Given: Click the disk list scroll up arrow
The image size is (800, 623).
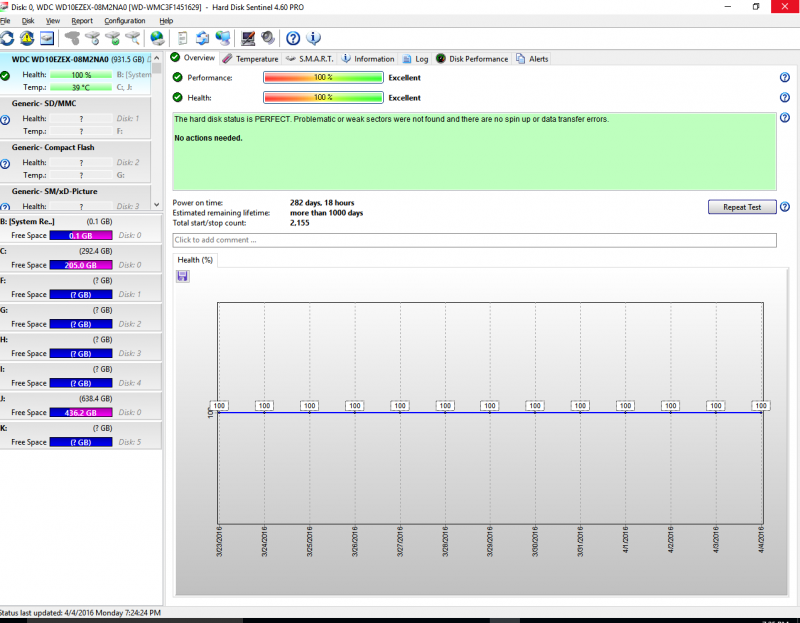Looking at the screenshot, I should (x=157, y=57).
